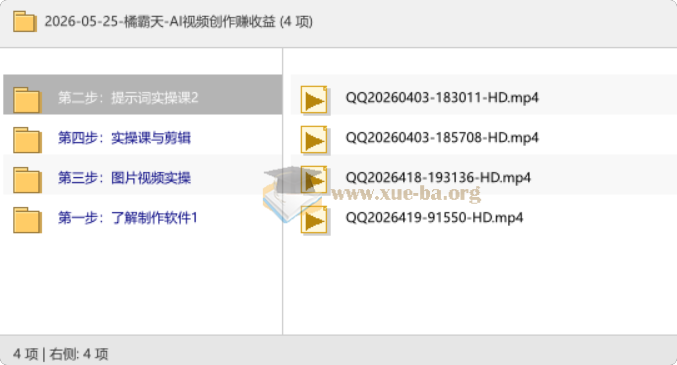Click folder icon beside 第二步：提示词实操课2

[27, 100]
